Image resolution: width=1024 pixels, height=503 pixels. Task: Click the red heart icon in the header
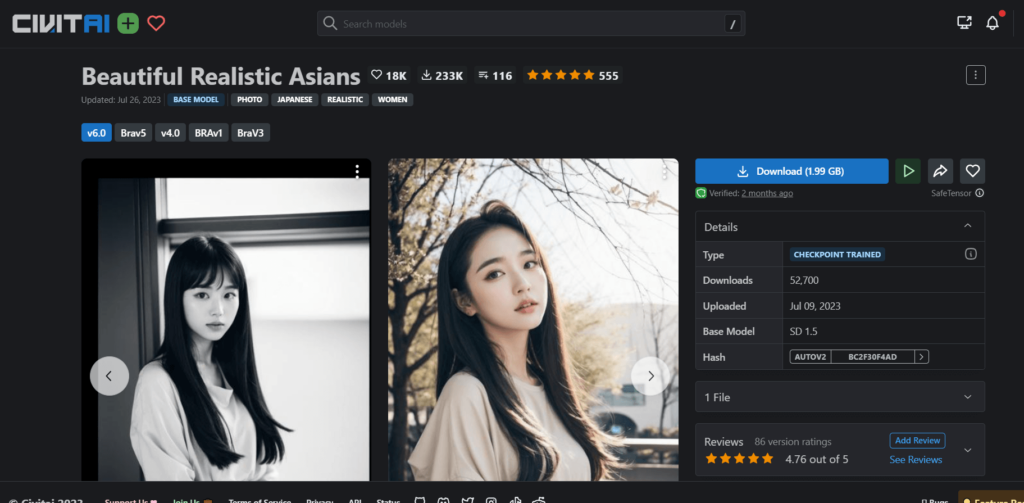(156, 23)
